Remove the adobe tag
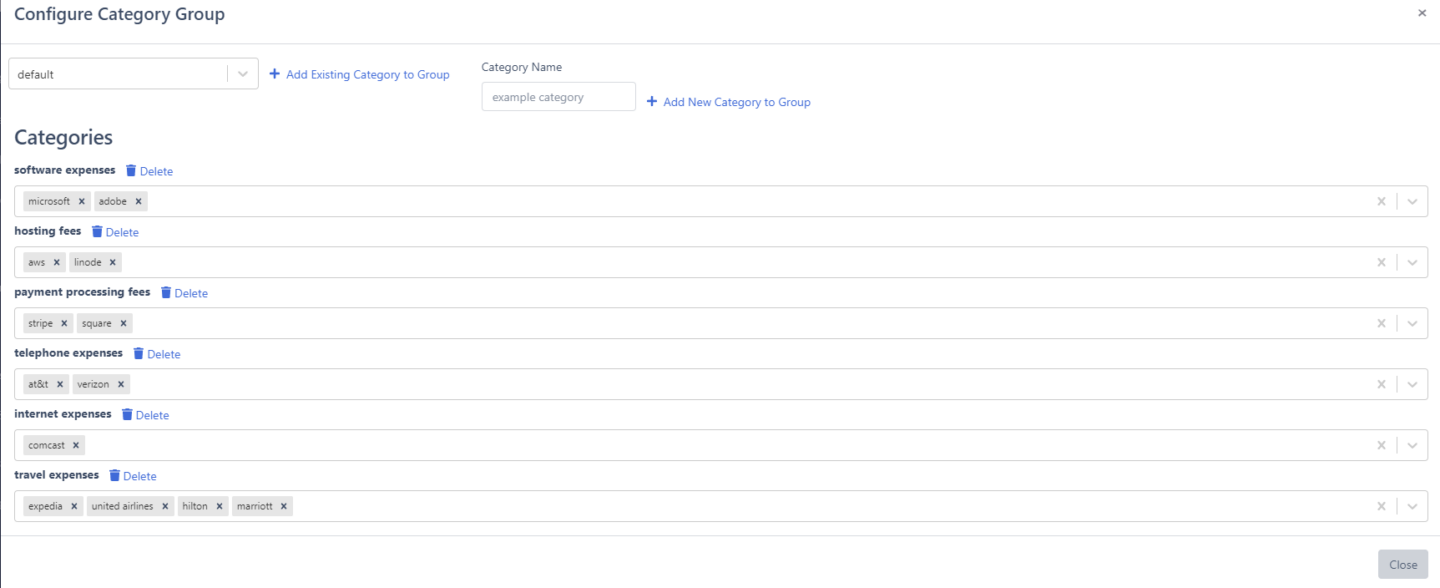 pos(138,201)
